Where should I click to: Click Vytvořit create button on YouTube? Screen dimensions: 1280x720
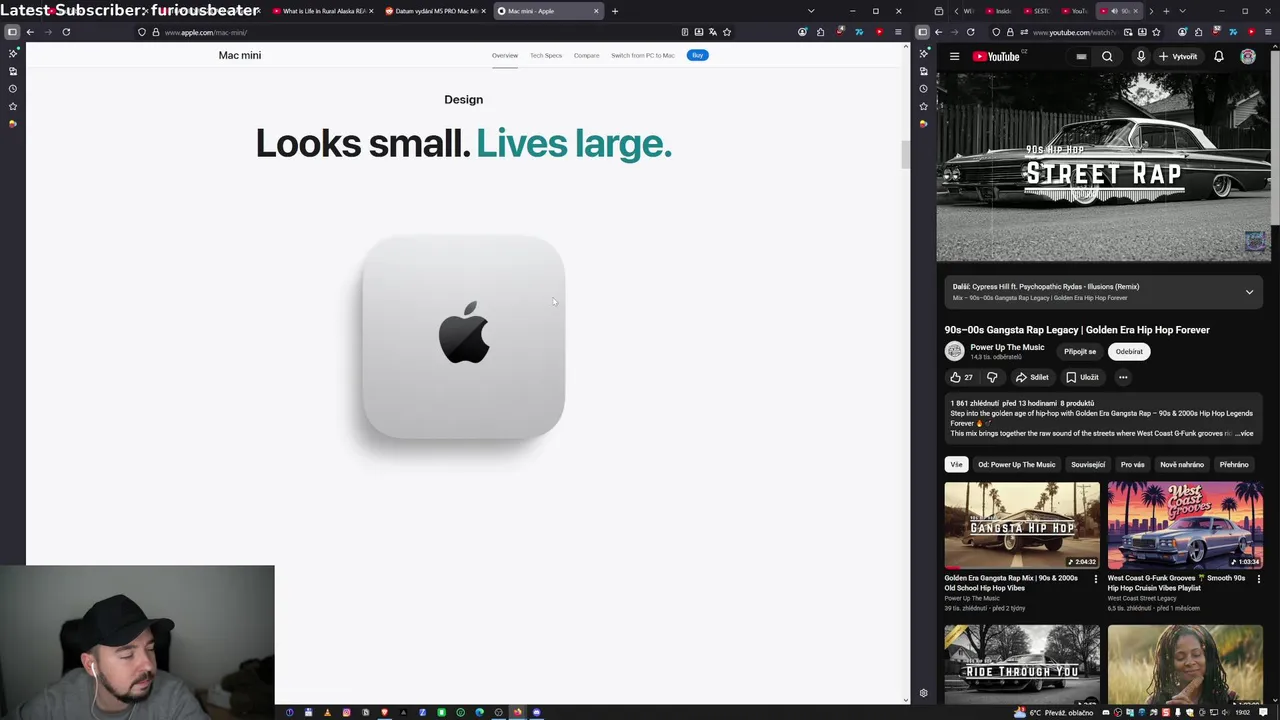(x=1178, y=57)
